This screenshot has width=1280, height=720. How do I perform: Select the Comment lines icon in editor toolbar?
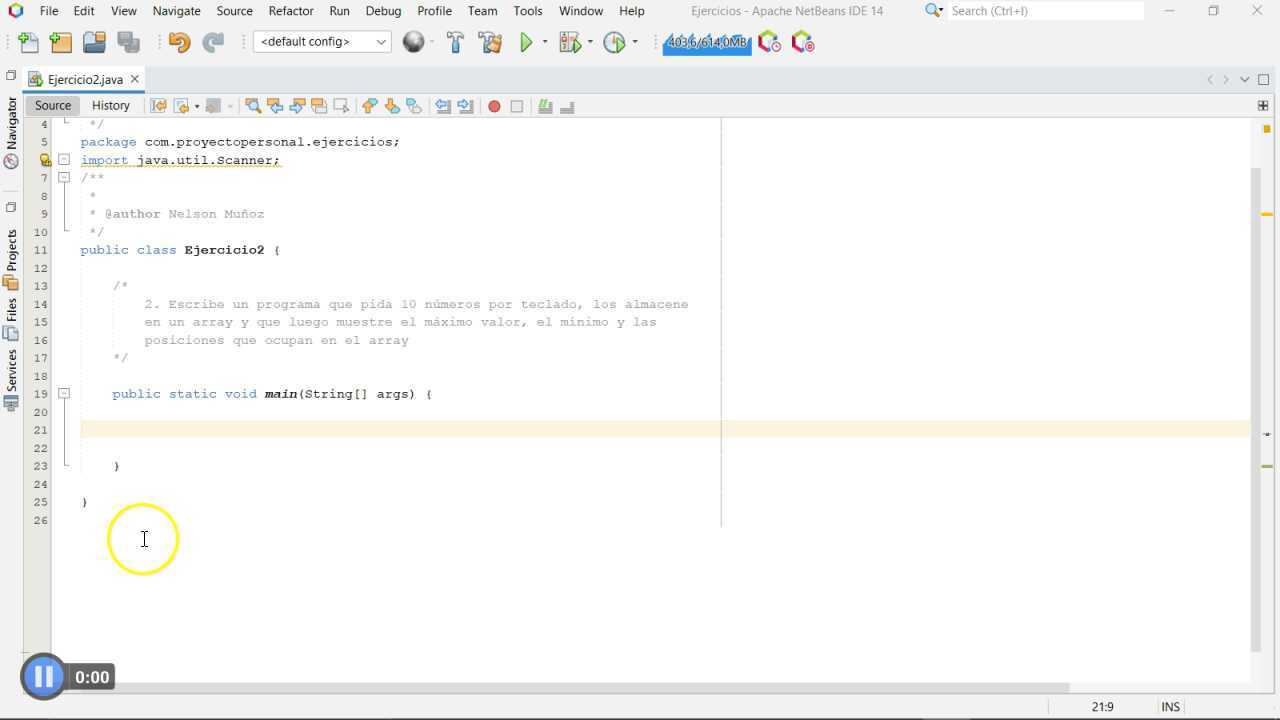coord(543,106)
